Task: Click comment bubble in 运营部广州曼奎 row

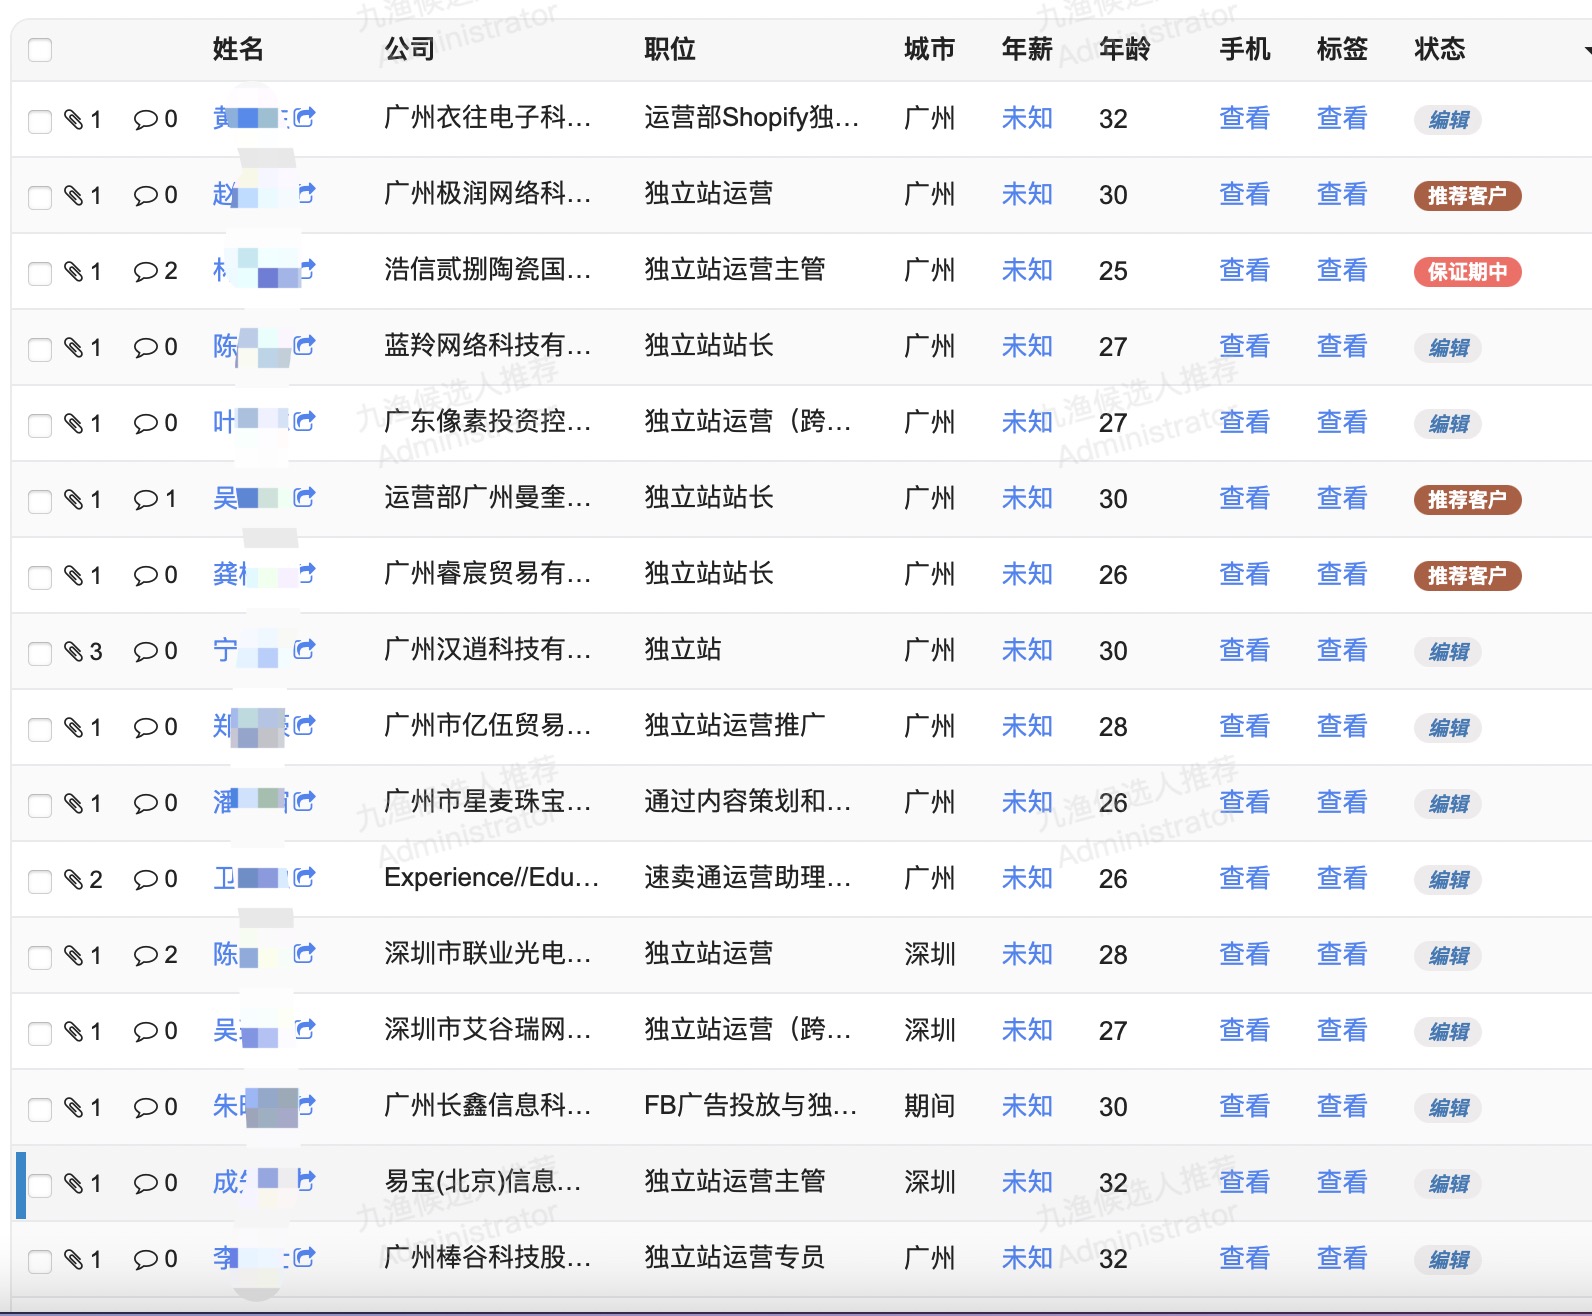Action: coord(146,500)
